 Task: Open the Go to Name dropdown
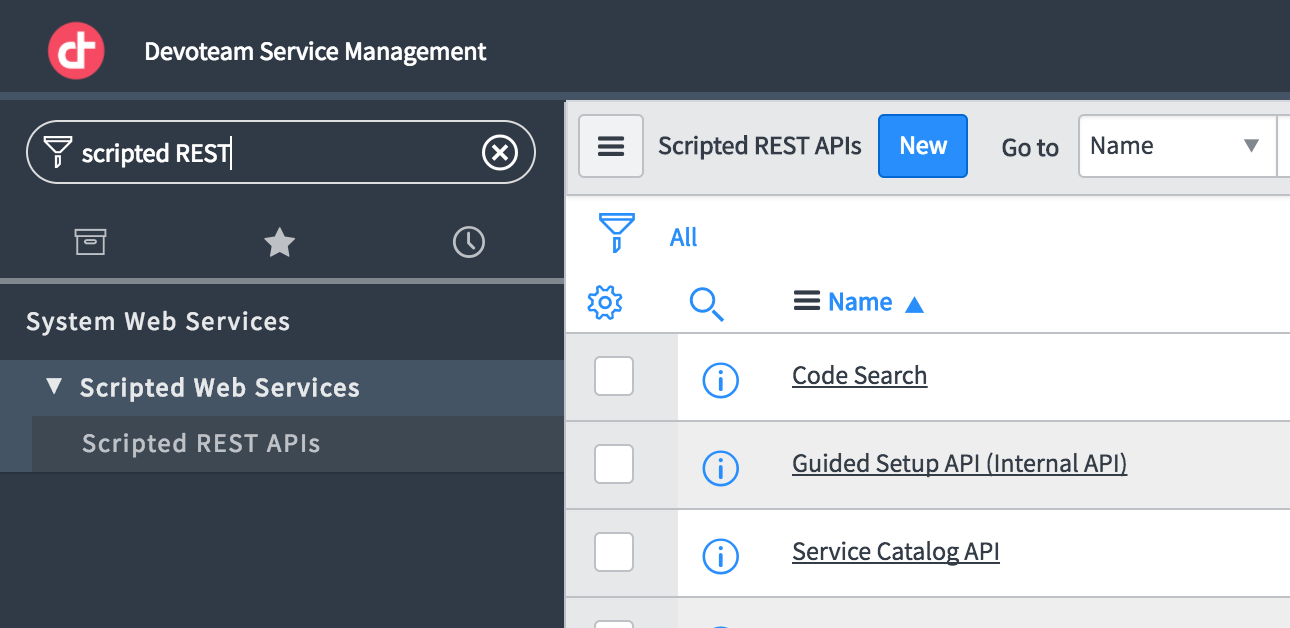(1176, 146)
